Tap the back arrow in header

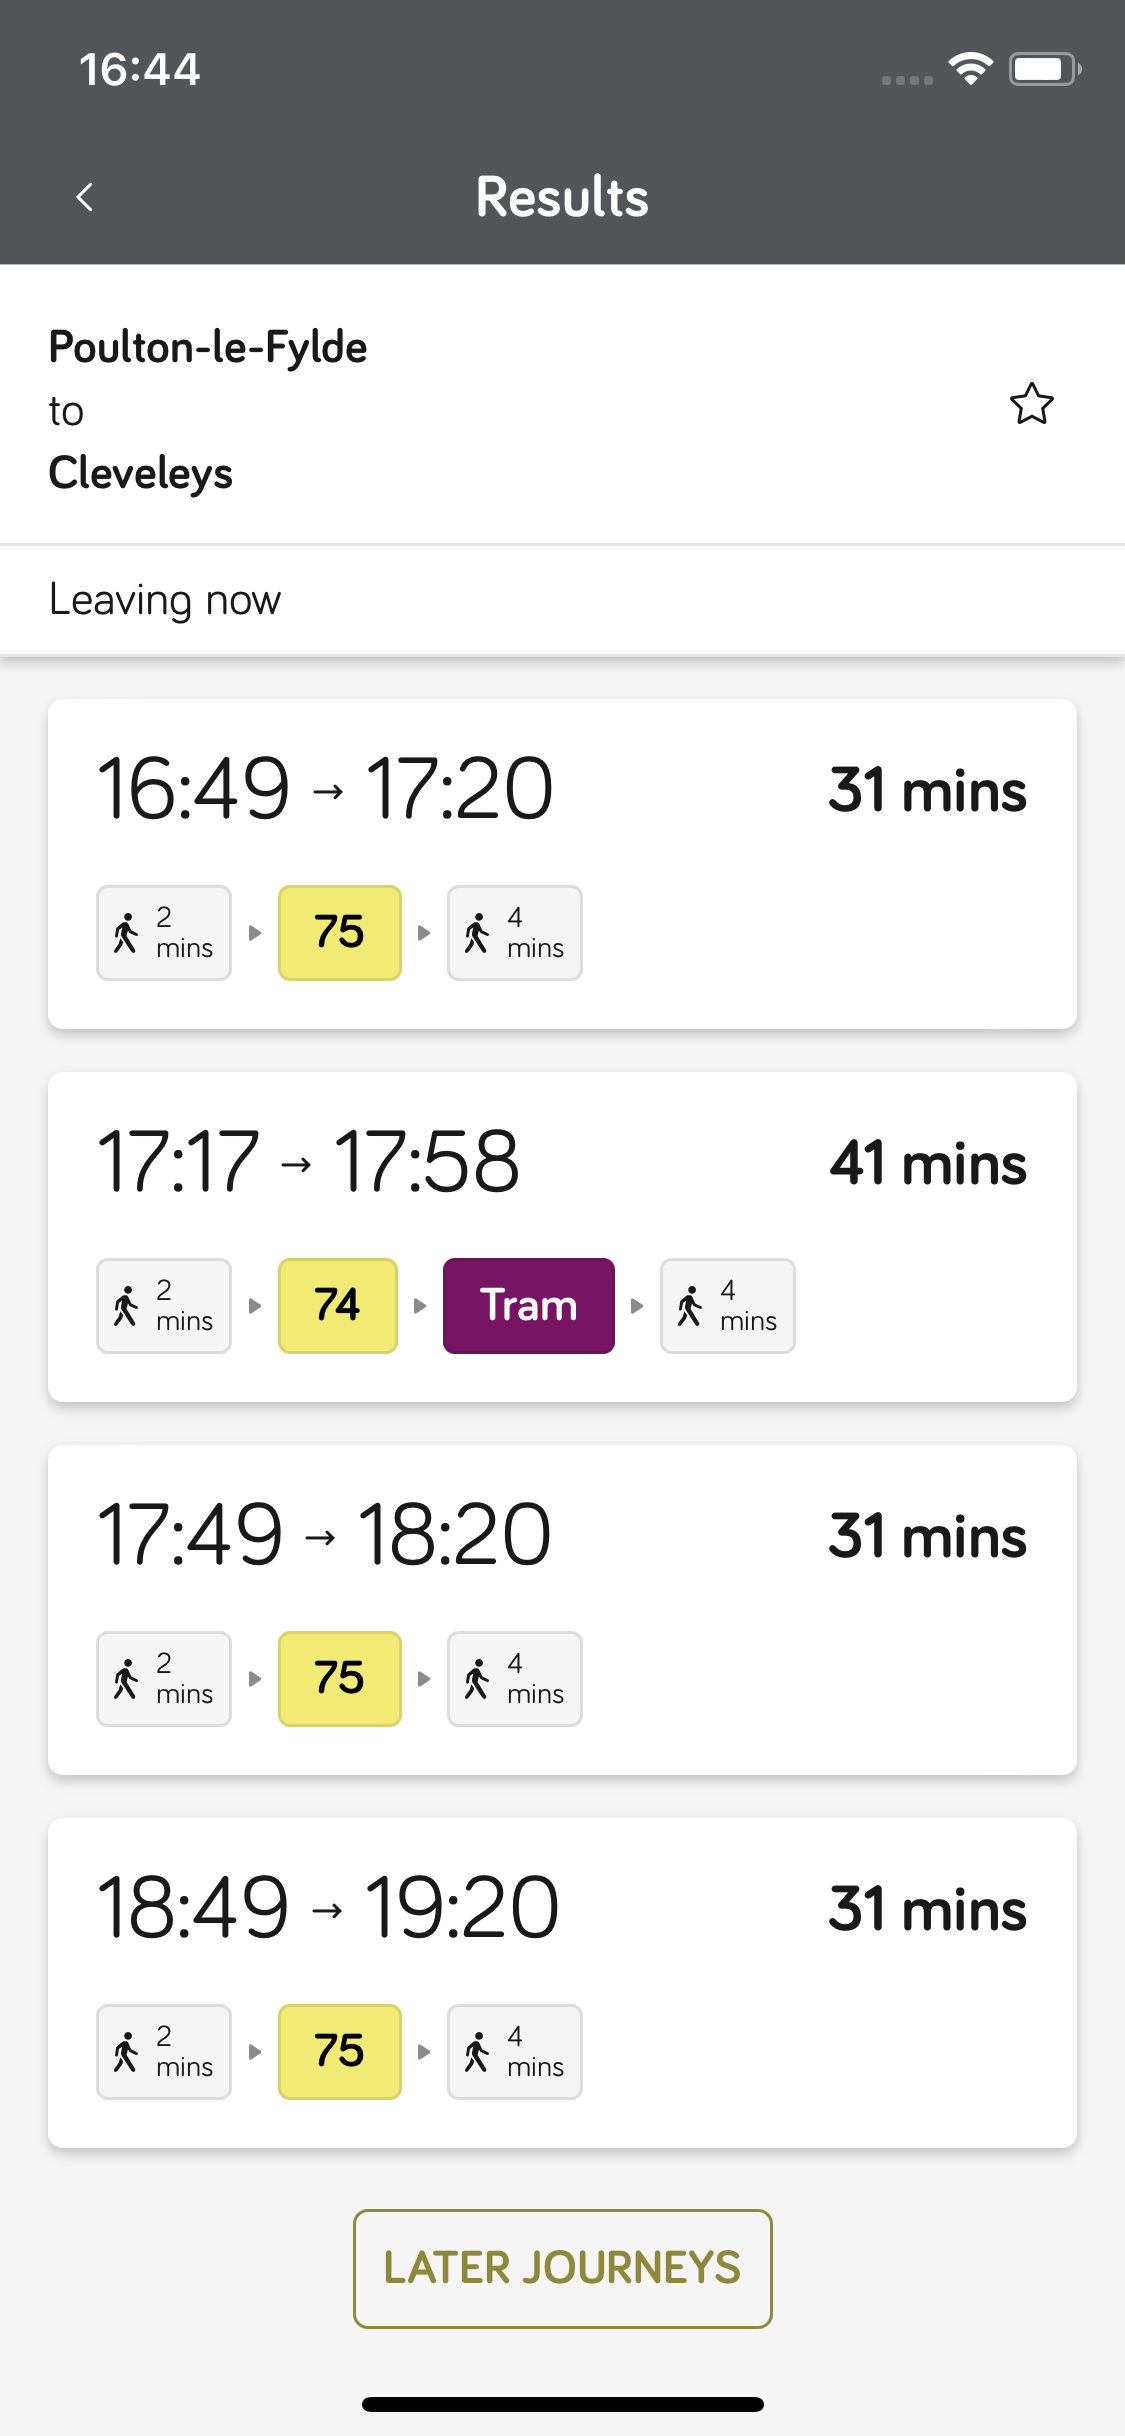point(85,197)
